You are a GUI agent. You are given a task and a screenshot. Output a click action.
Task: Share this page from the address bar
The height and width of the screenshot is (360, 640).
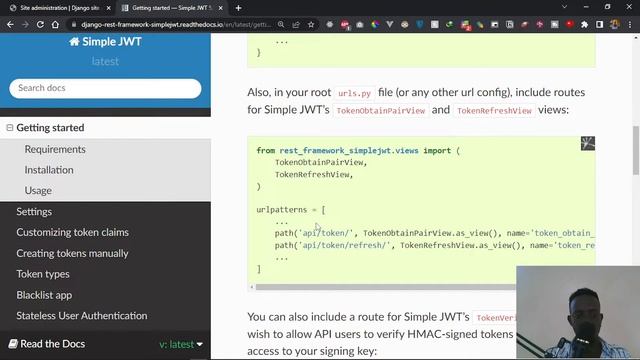click(296, 24)
